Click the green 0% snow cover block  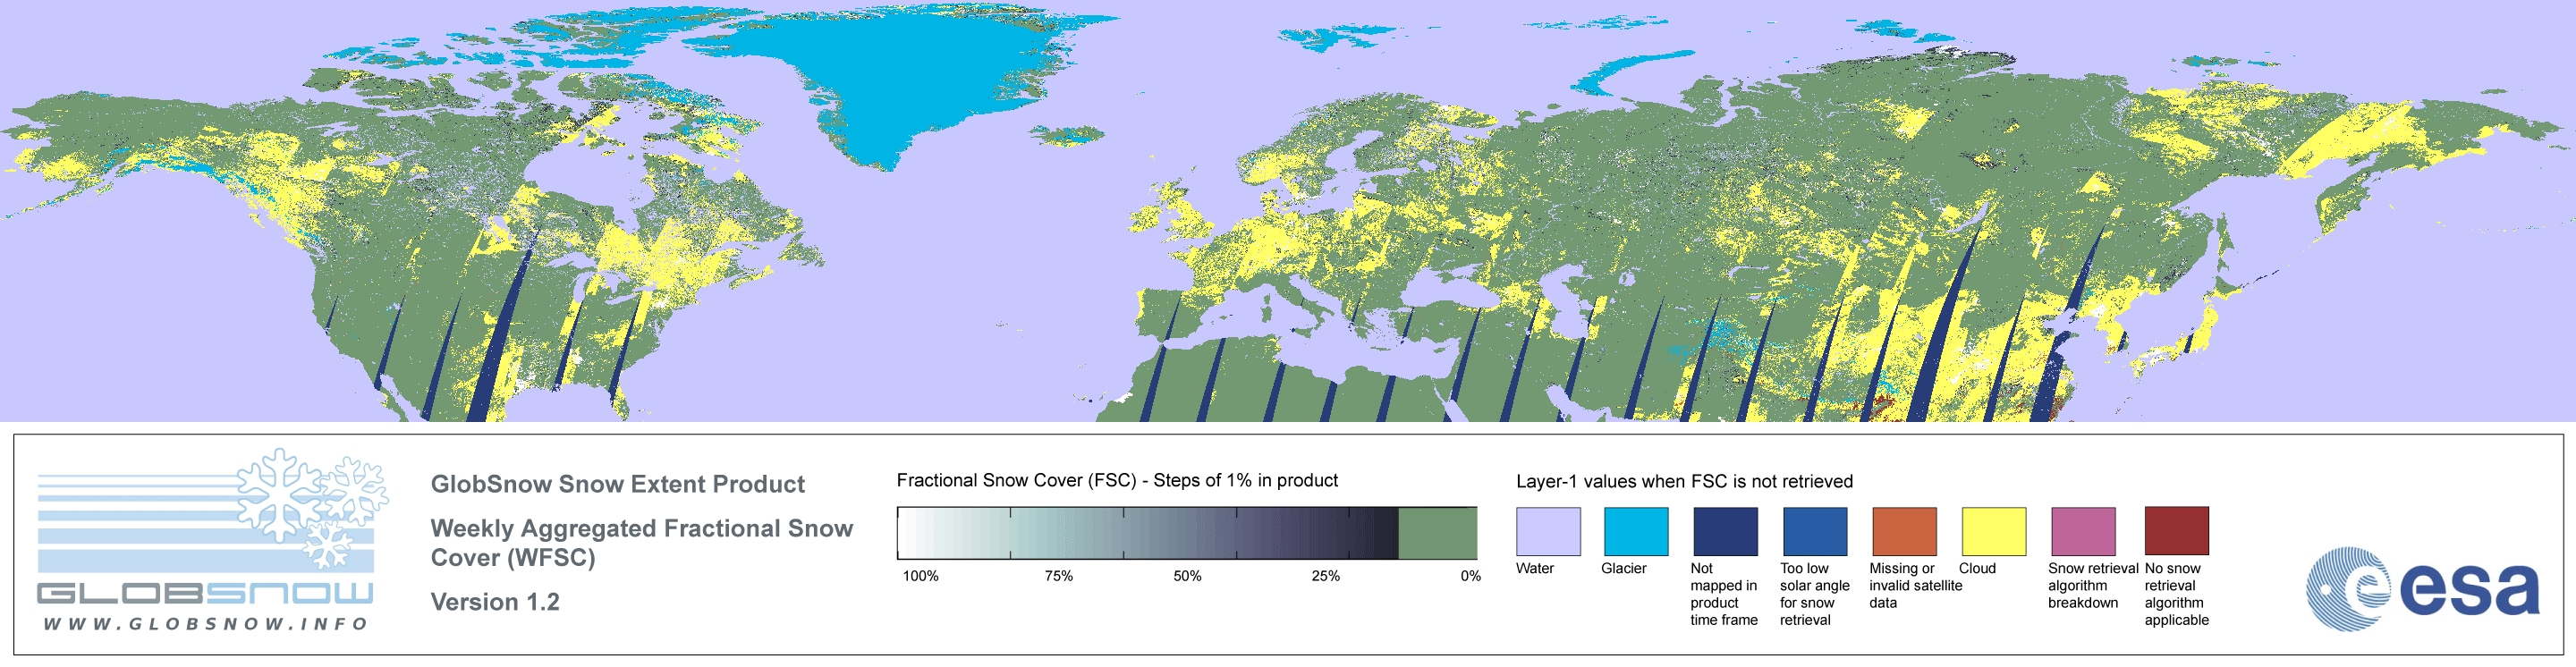1437,533
